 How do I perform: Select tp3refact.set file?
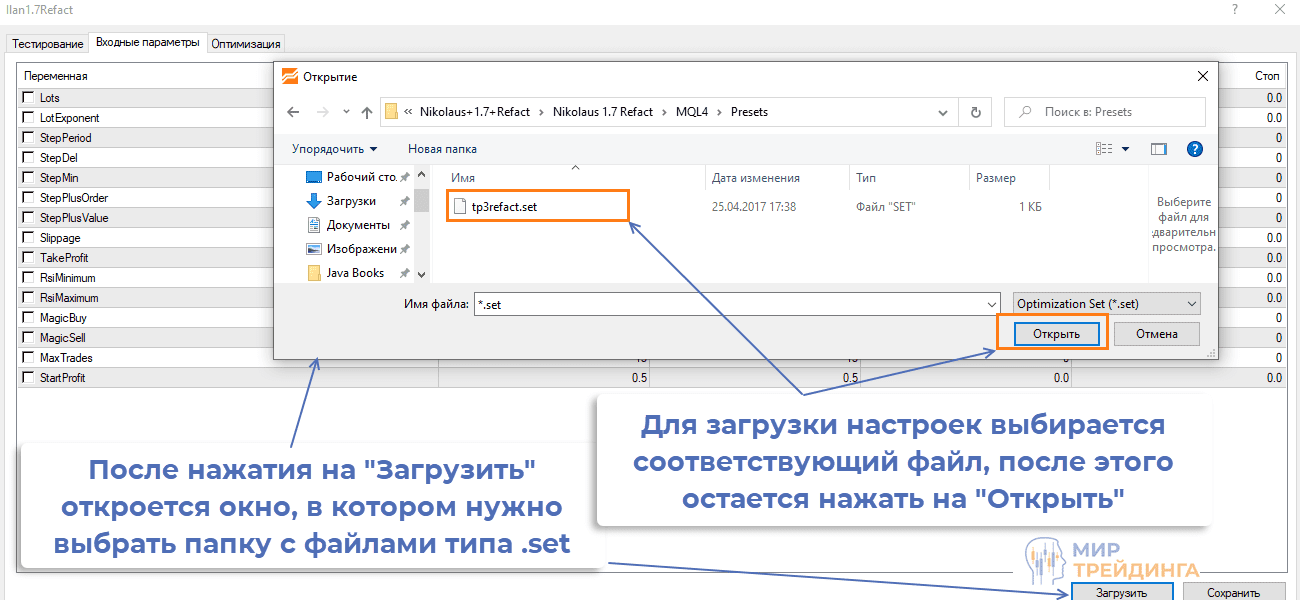coord(504,207)
